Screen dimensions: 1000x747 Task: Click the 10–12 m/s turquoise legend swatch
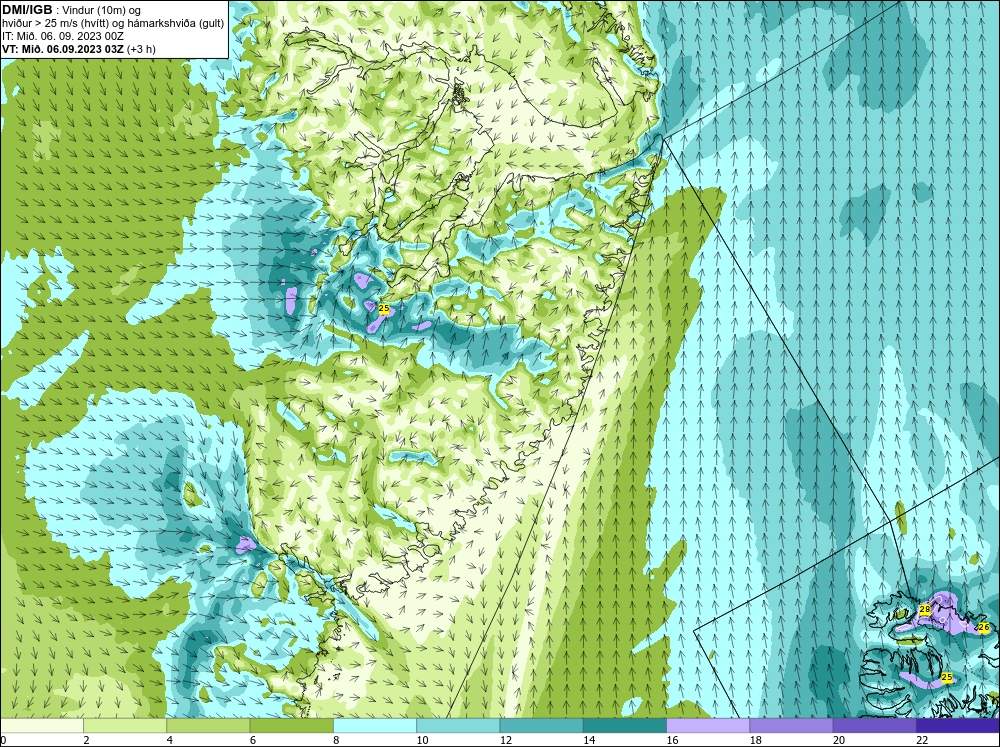pyautogui.click(x=458, y=725)
